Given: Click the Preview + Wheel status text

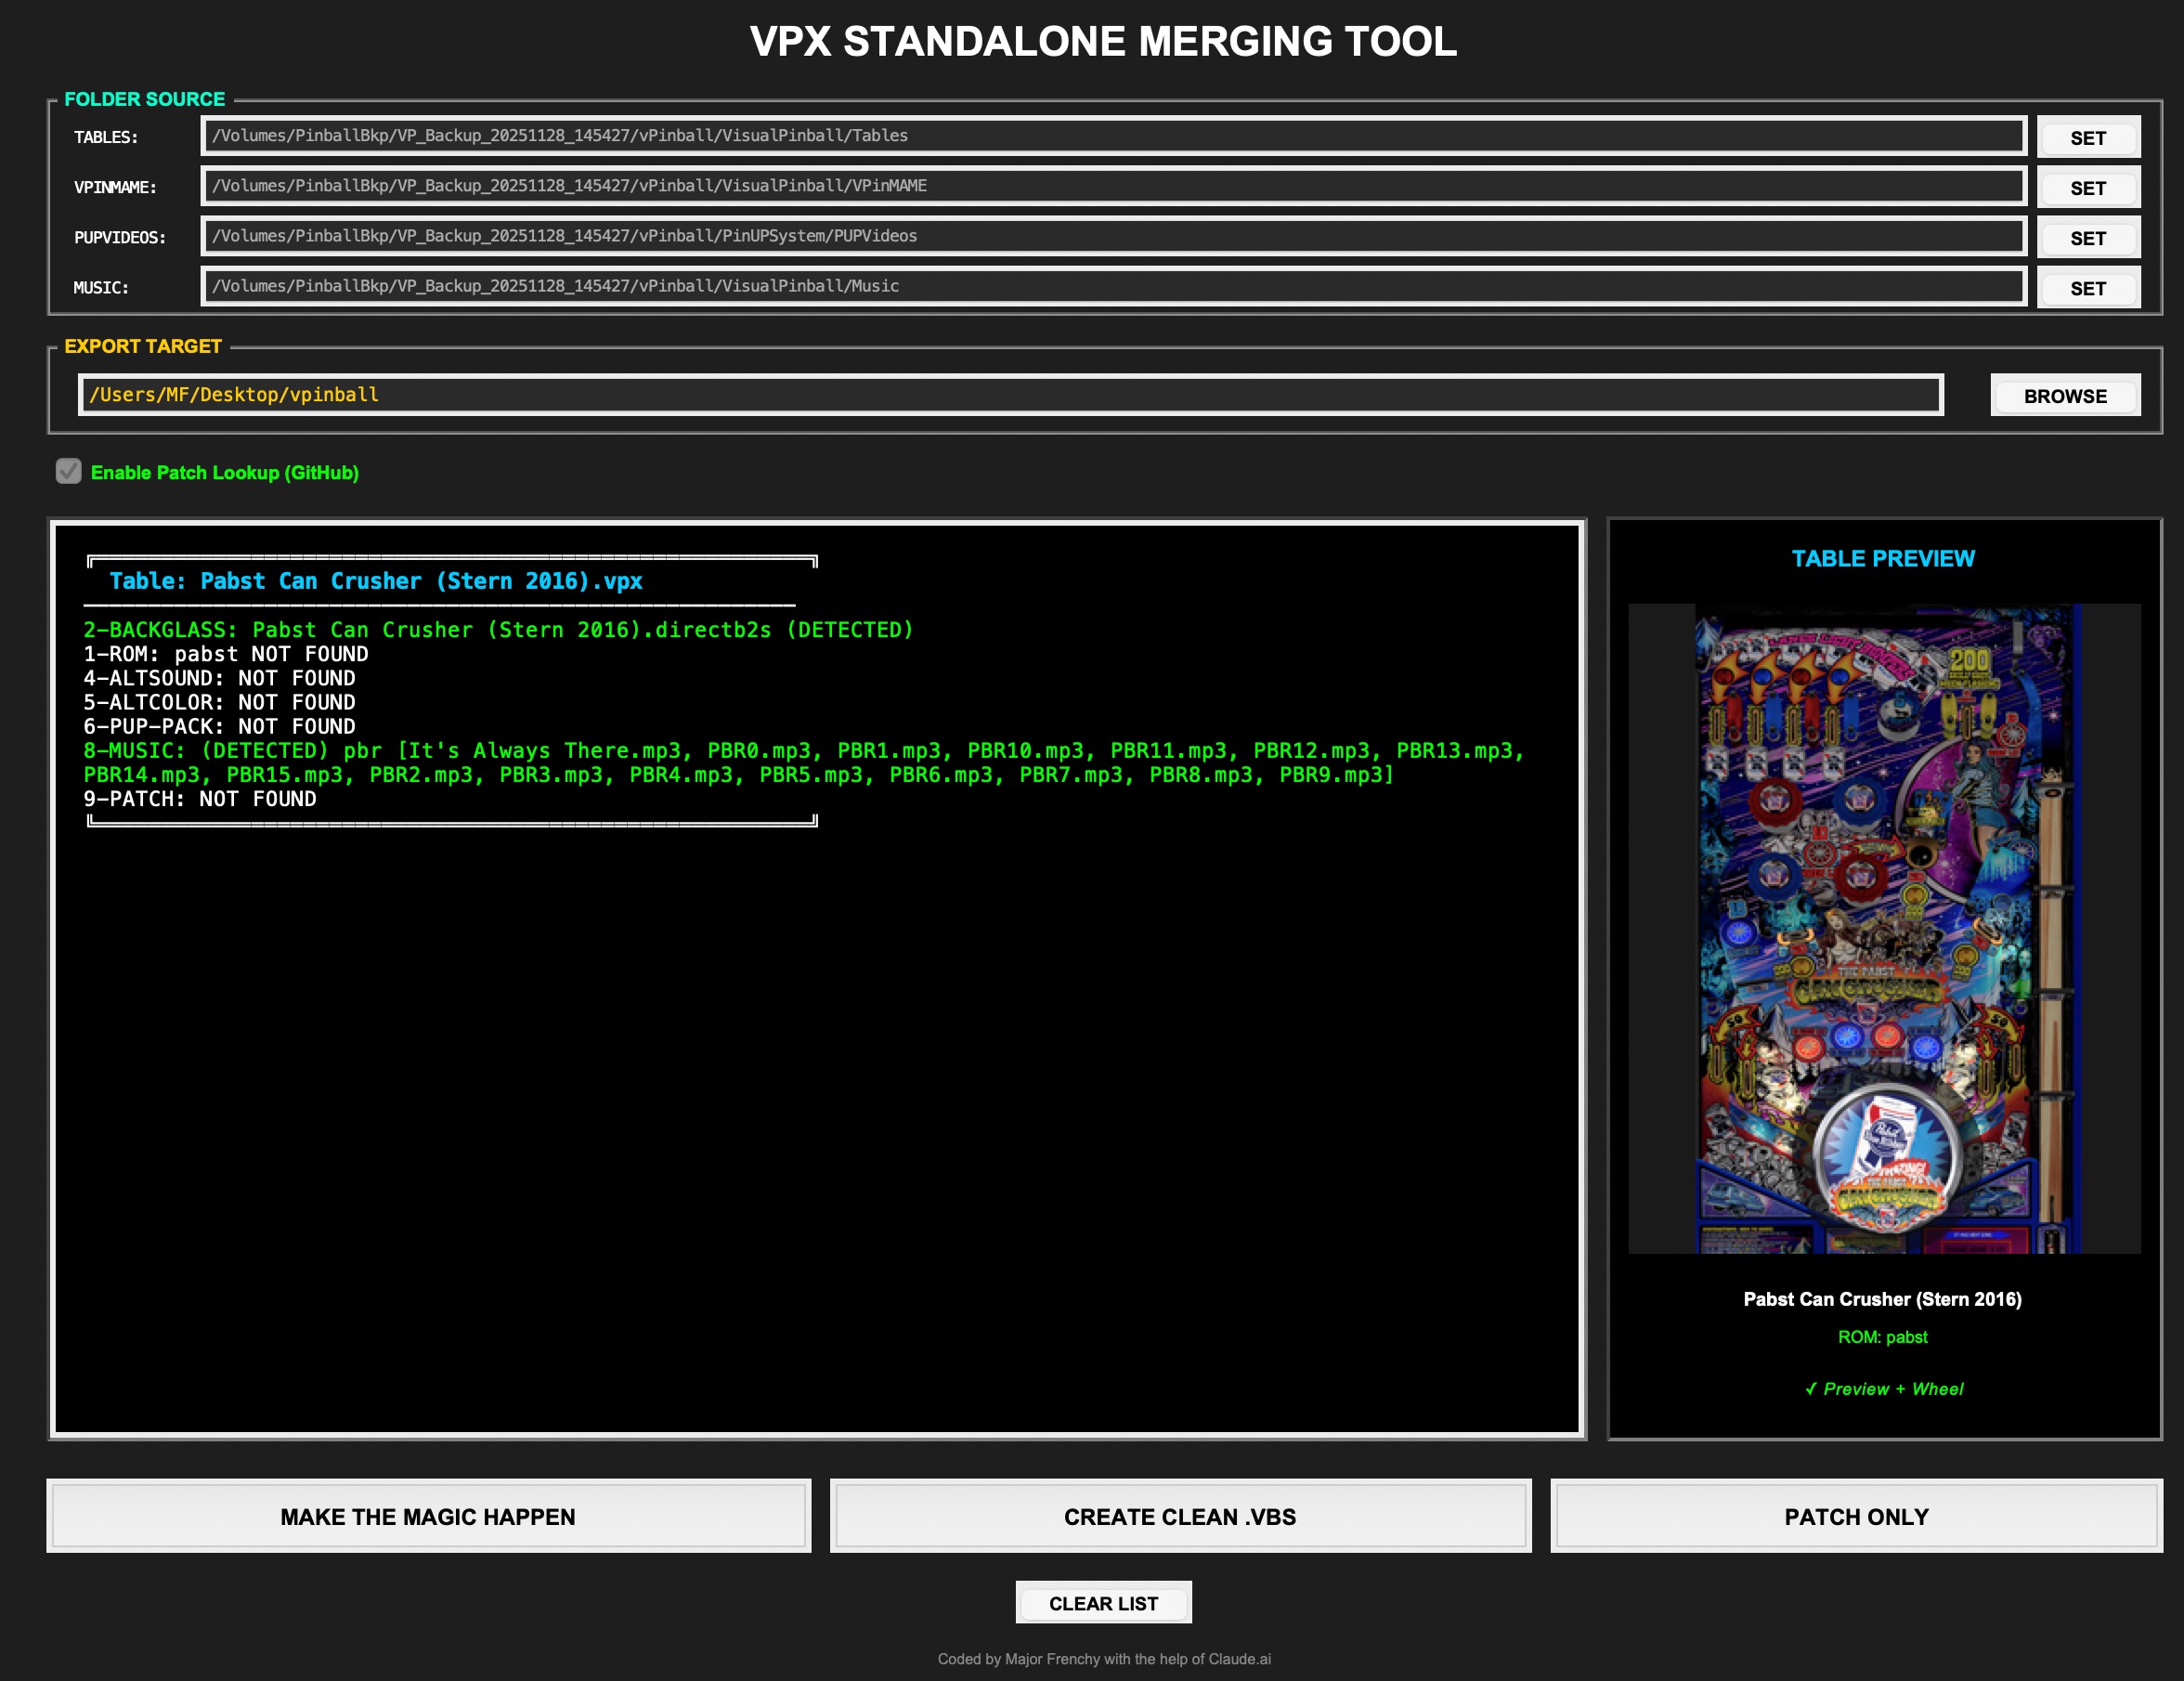Looking at the screenshot, I should (1883, 1389).
